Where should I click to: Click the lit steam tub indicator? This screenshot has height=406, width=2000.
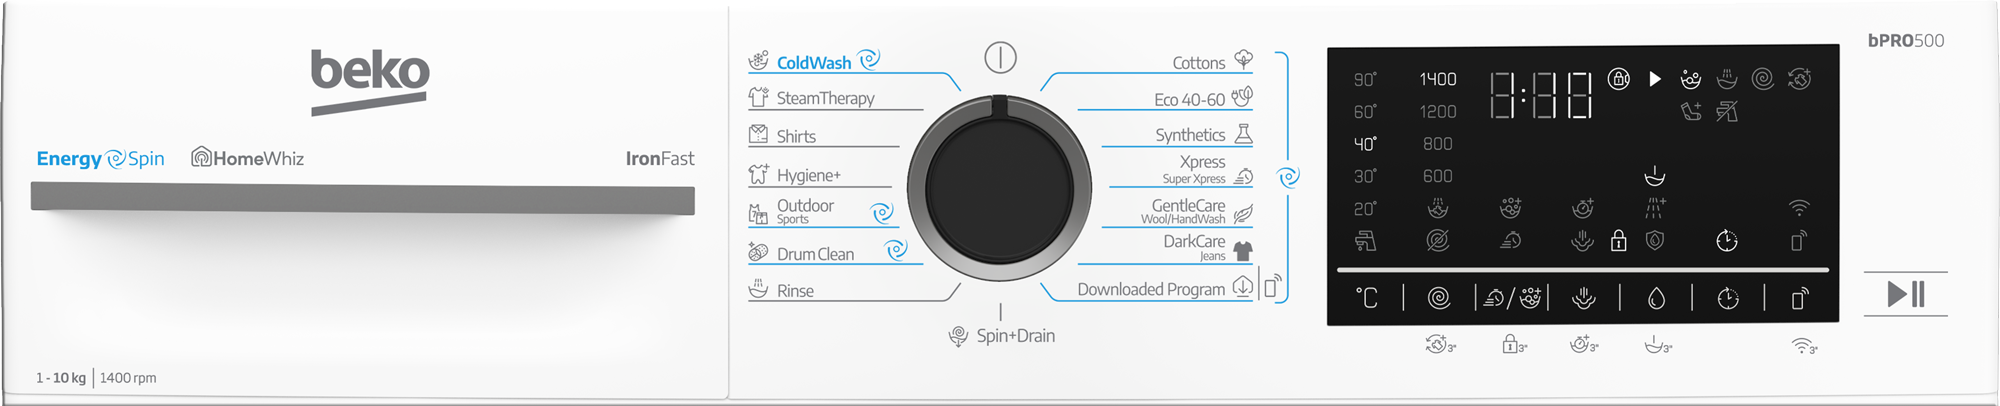[1655, 176]
